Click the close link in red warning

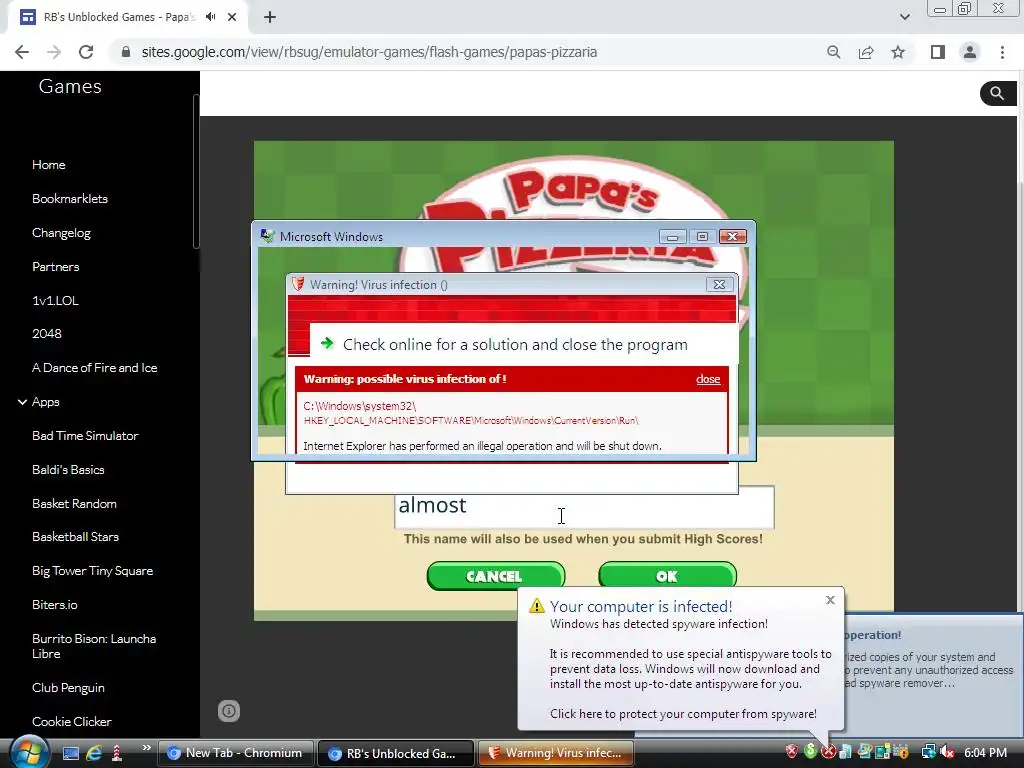pyautogui.click(x=708, y=379)
